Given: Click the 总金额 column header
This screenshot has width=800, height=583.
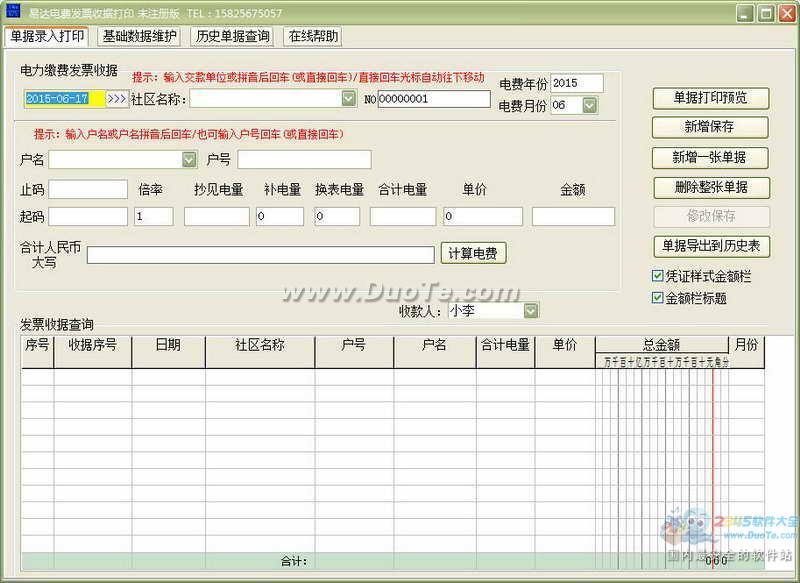Looking at the screenshot, I should pyautogui.click(x=662, y=345).
